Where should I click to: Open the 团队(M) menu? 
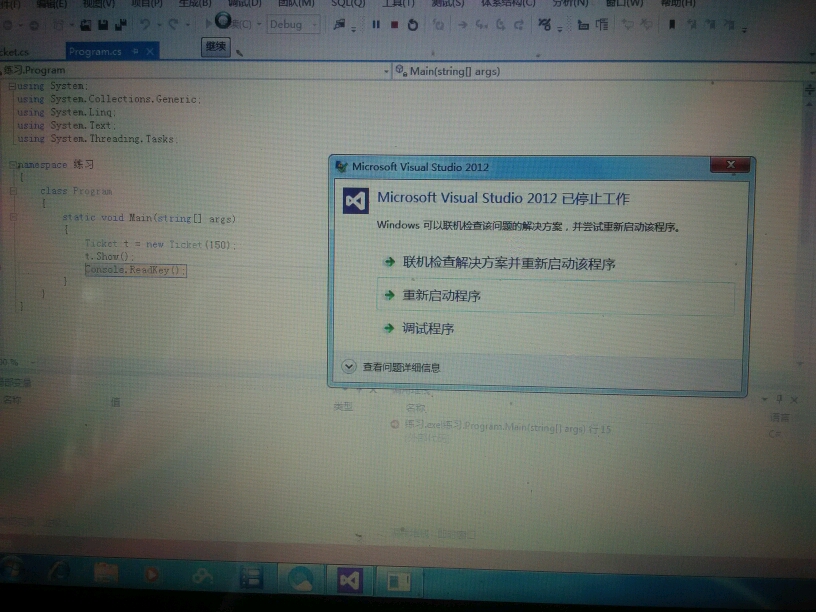click(x=296, y=4)
